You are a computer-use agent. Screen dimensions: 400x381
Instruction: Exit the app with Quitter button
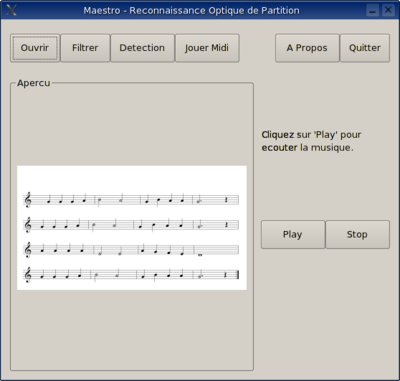coord(365,48)
